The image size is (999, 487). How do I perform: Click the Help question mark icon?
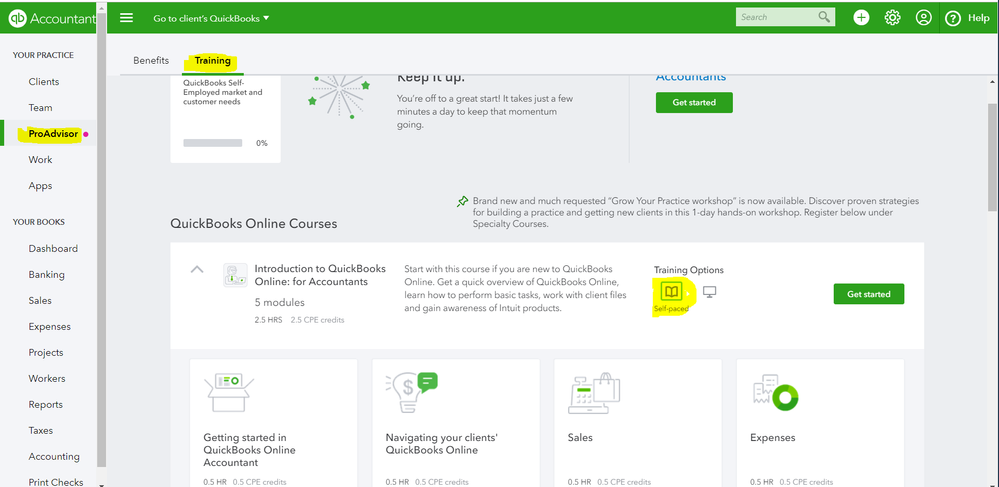point(953,17)
